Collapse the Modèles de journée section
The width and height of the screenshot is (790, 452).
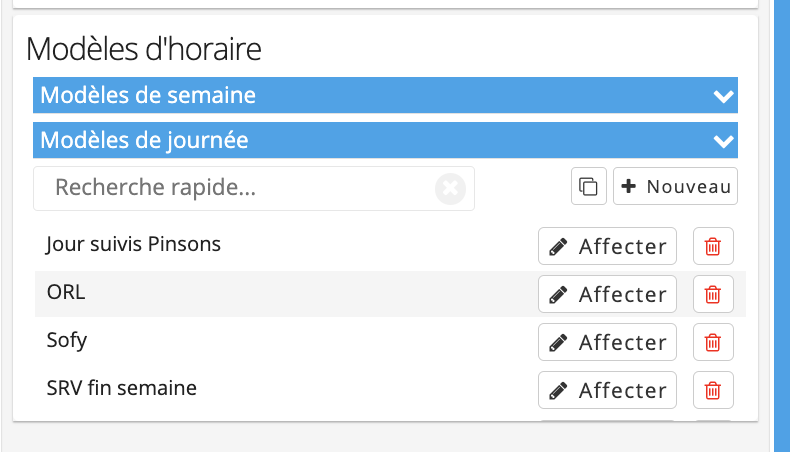tap(385, 140)
